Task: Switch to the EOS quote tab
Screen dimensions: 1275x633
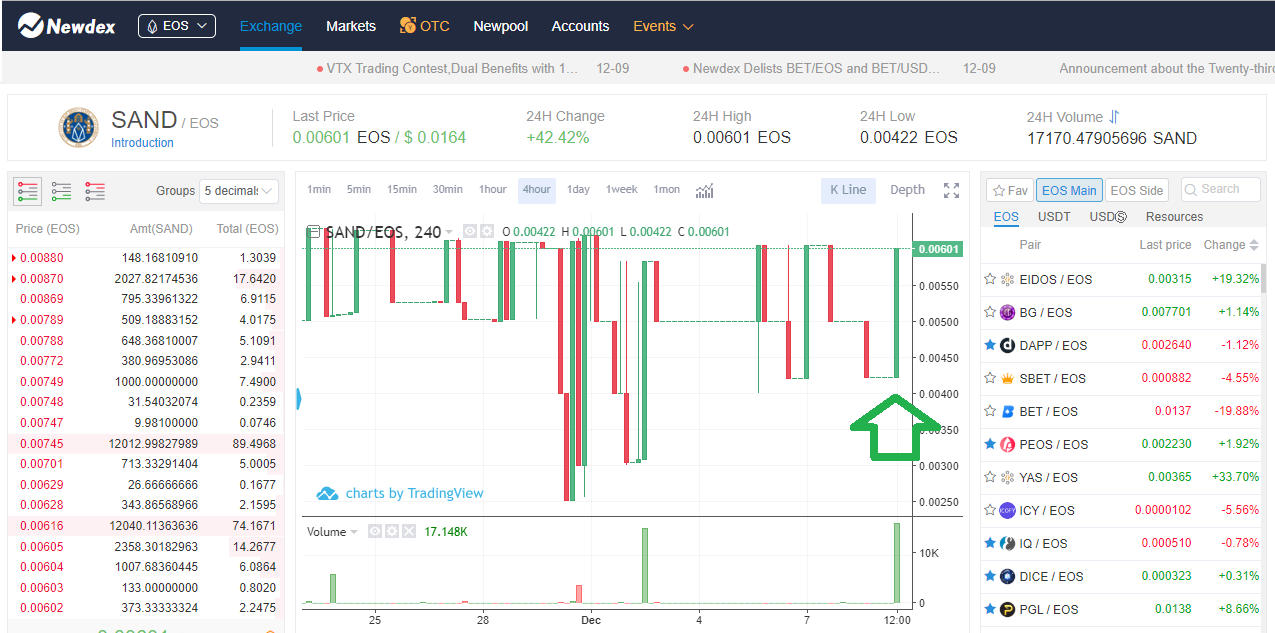Action: click(x=1006, y=216)
